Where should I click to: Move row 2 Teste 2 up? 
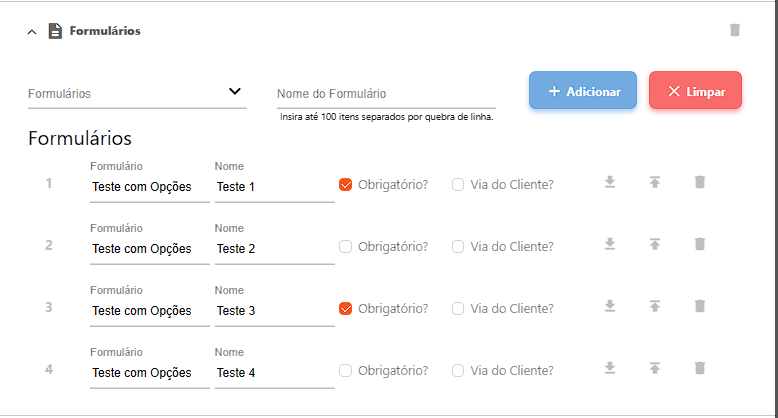point(655,245)
